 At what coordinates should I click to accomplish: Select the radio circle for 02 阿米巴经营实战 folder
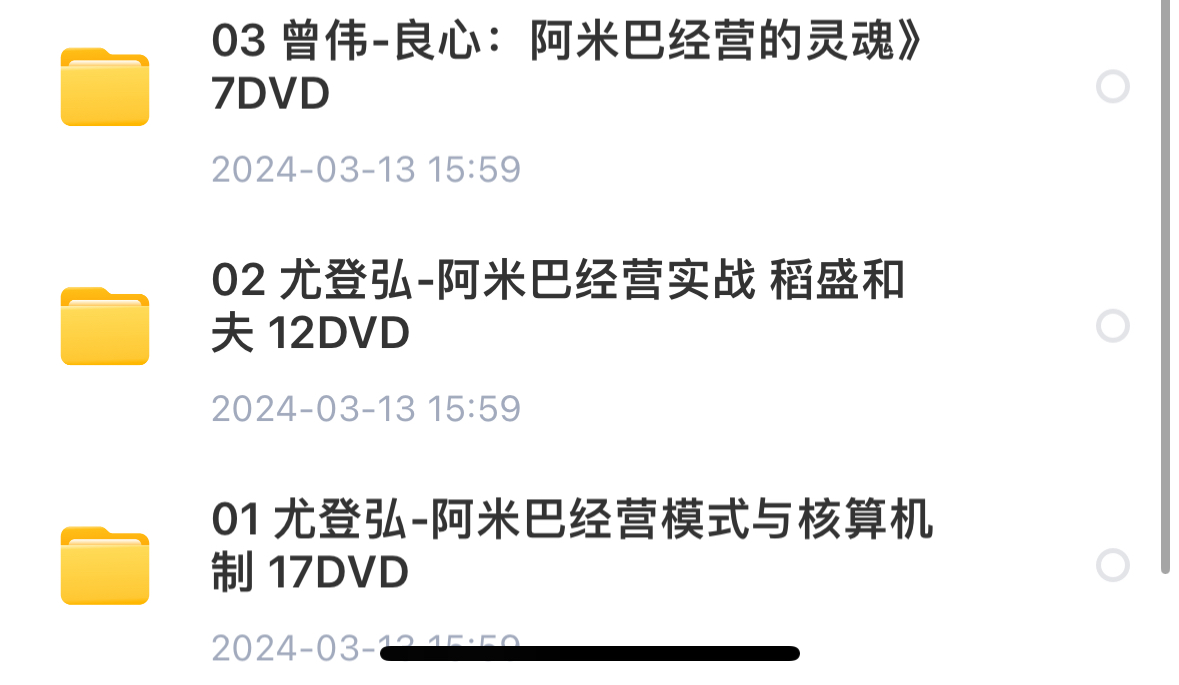tap(1112, 326)
